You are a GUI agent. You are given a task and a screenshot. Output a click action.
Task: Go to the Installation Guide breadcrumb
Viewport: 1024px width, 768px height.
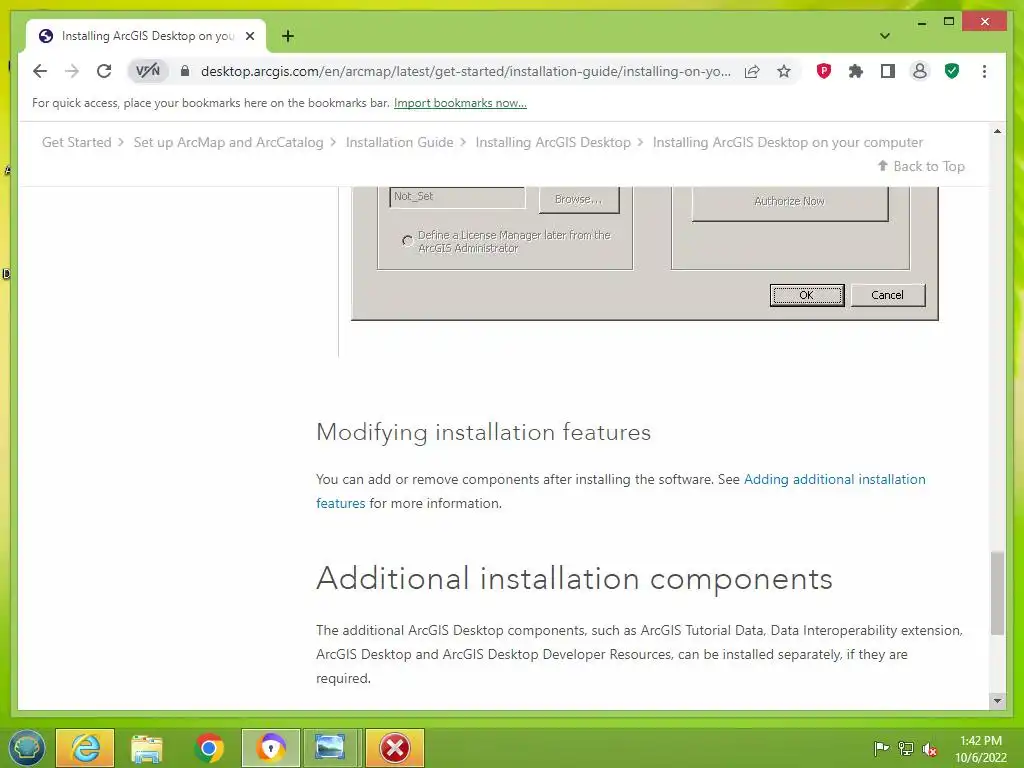pyautogui.click(x=399, y=142)
